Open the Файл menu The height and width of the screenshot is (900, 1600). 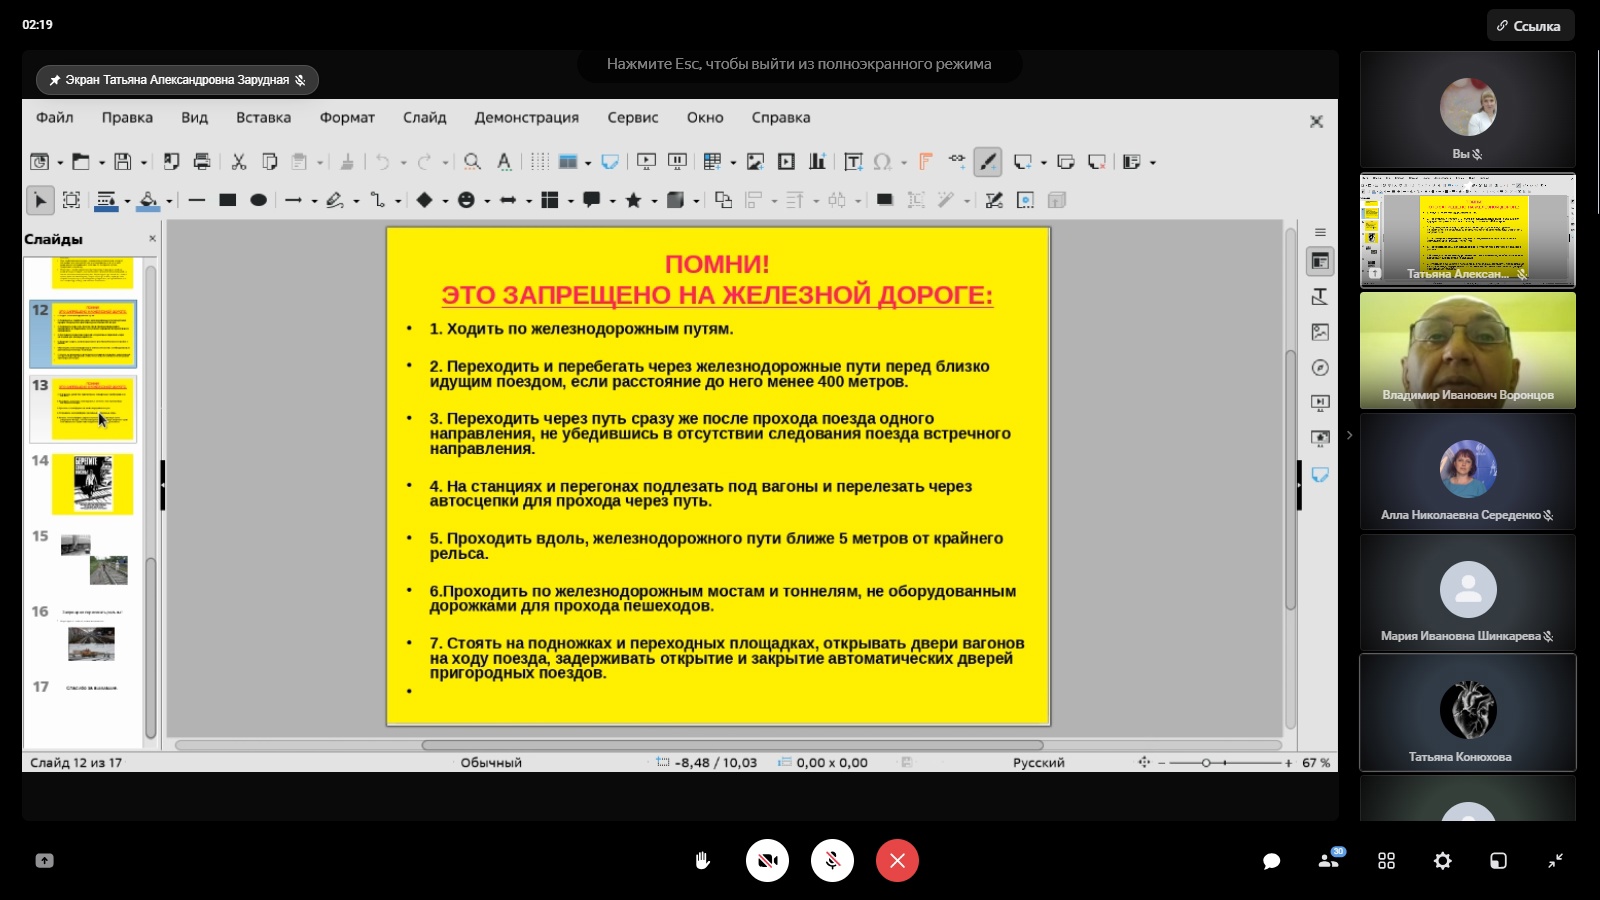[x=55, y=117]
